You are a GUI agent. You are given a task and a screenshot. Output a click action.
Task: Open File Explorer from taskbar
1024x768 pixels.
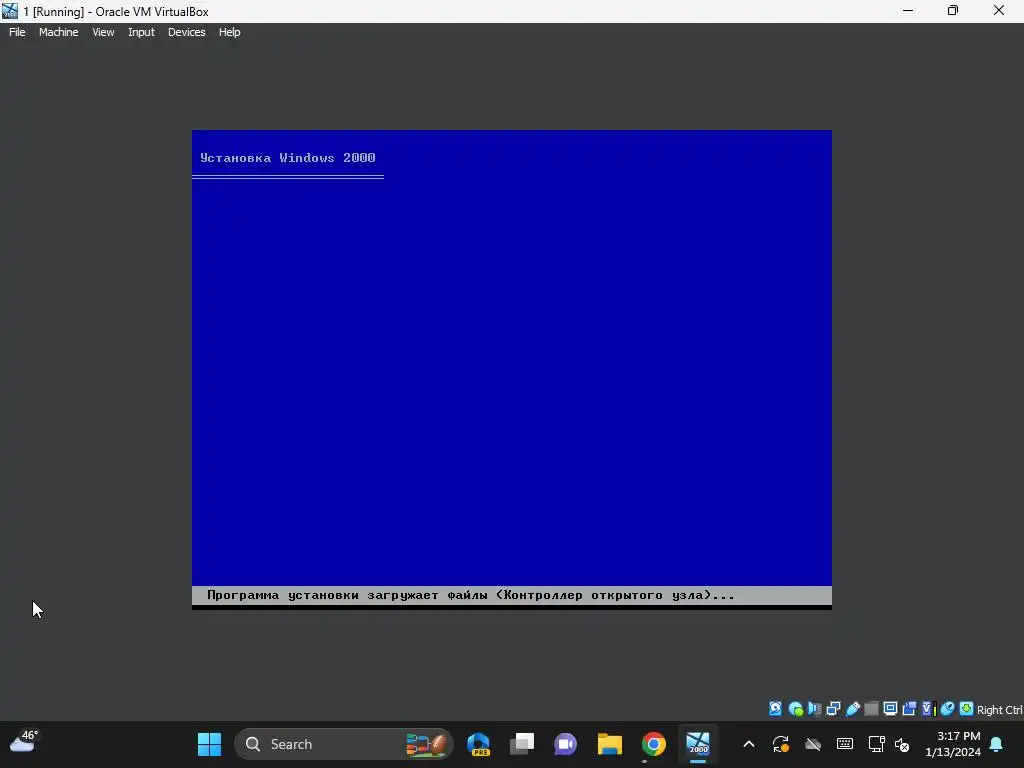coord(609,744)
